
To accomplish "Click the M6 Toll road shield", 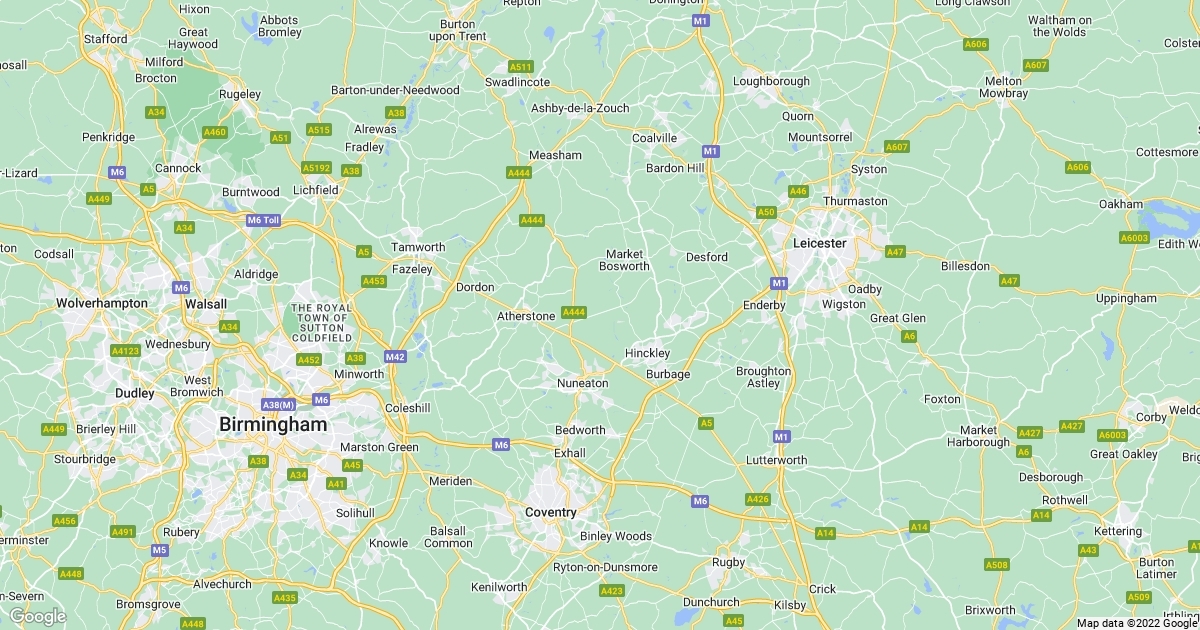I will point(263,220).
